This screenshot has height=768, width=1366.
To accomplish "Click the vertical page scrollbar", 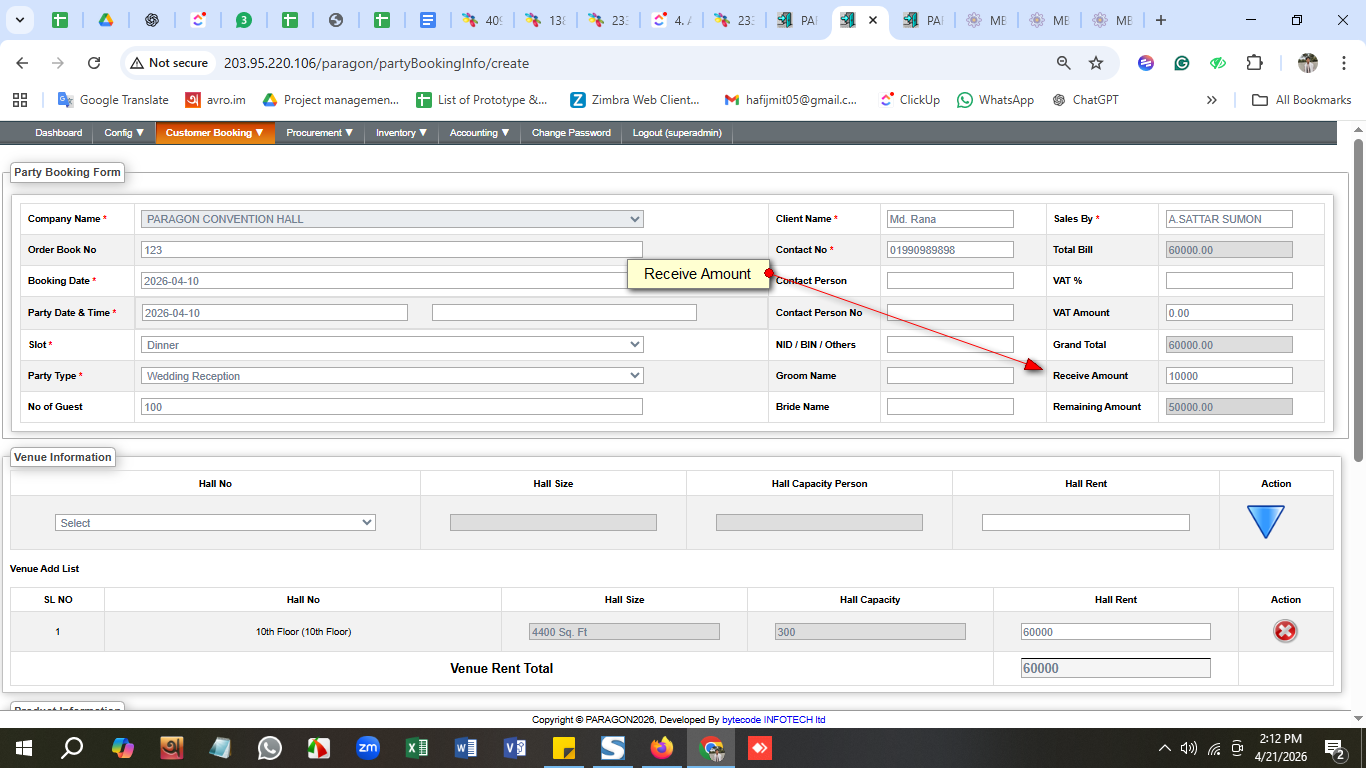I will pos(1358,300).
